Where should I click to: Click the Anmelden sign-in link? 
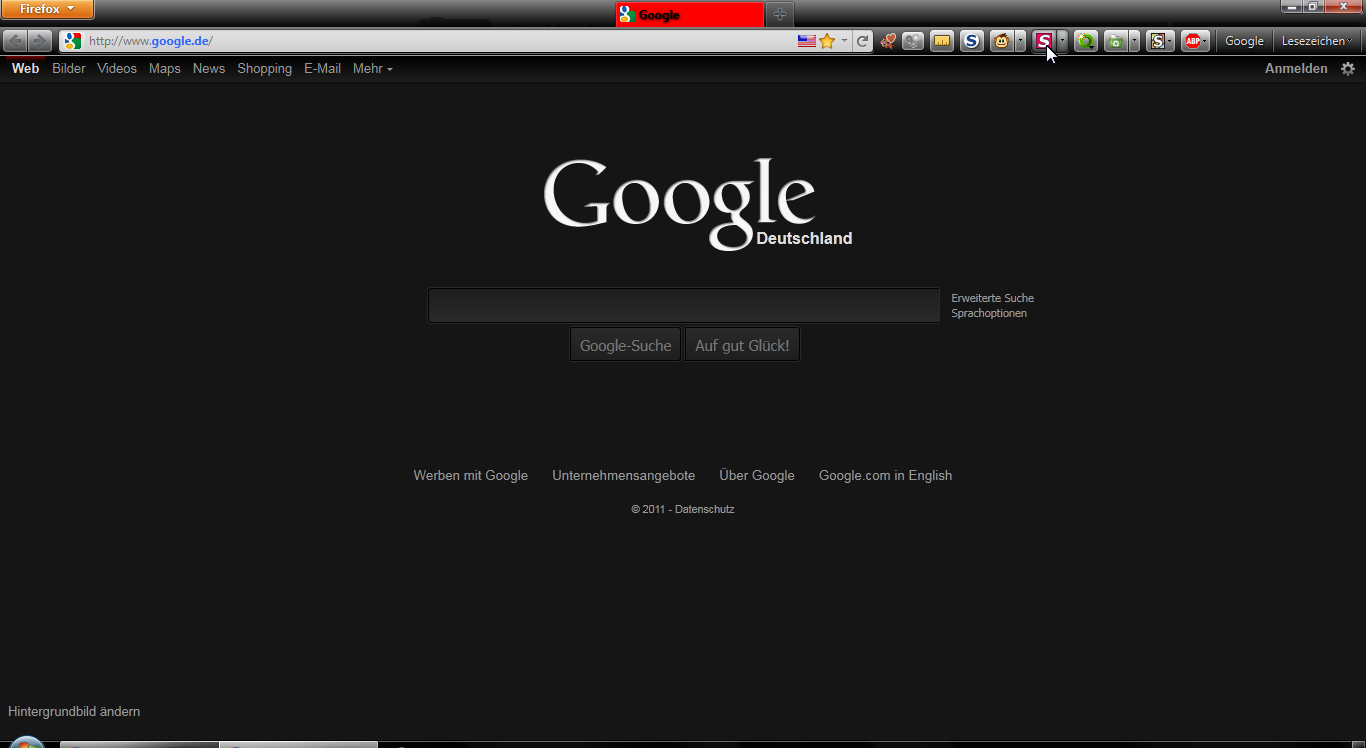(x=1296, y=69)
